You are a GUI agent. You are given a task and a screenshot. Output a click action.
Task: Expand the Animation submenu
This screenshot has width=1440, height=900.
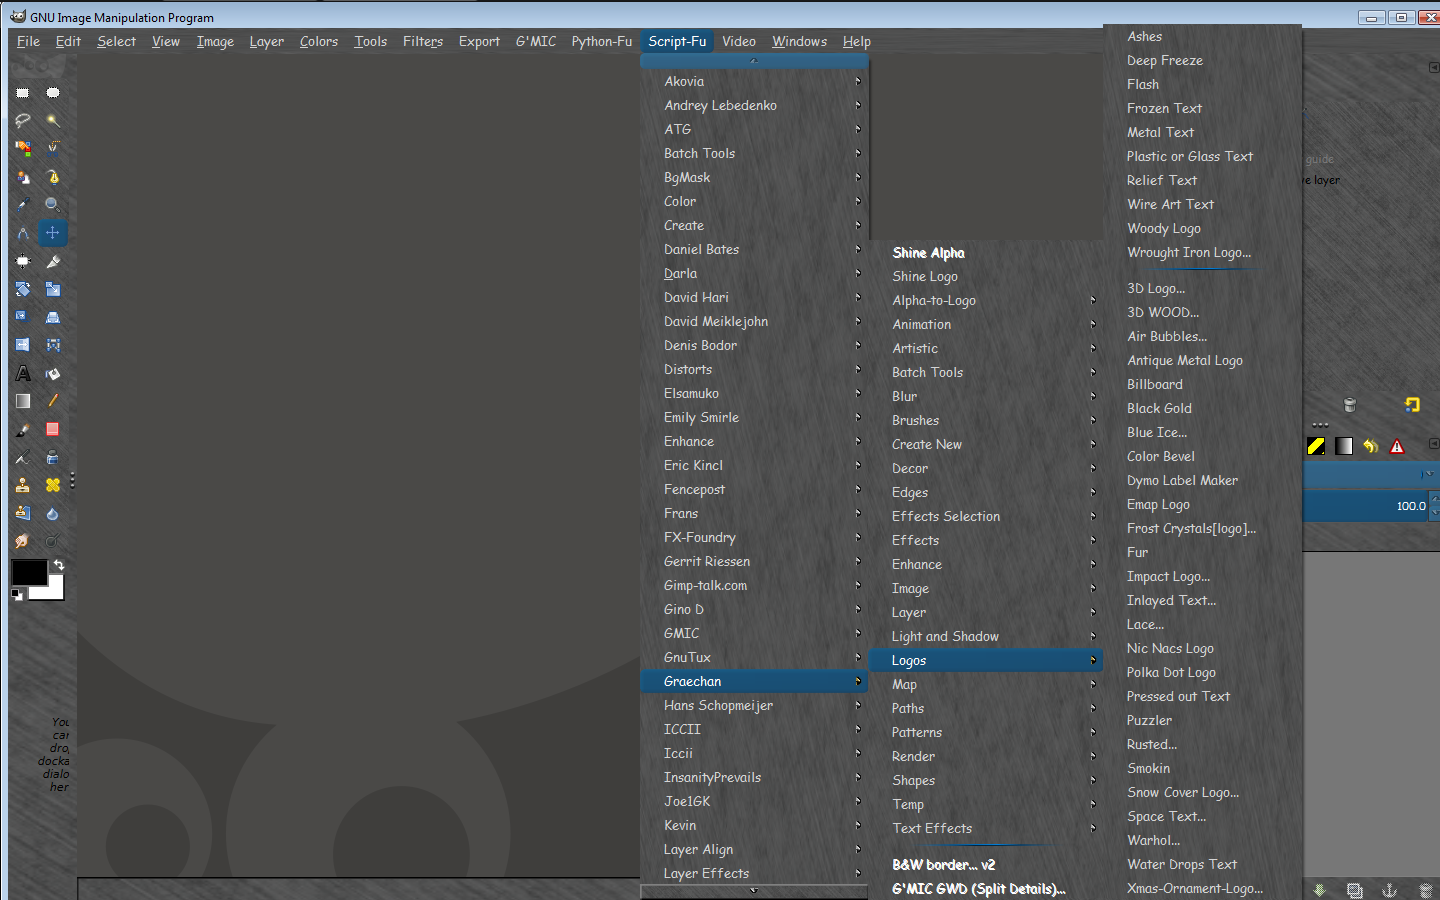click(984, 324)
